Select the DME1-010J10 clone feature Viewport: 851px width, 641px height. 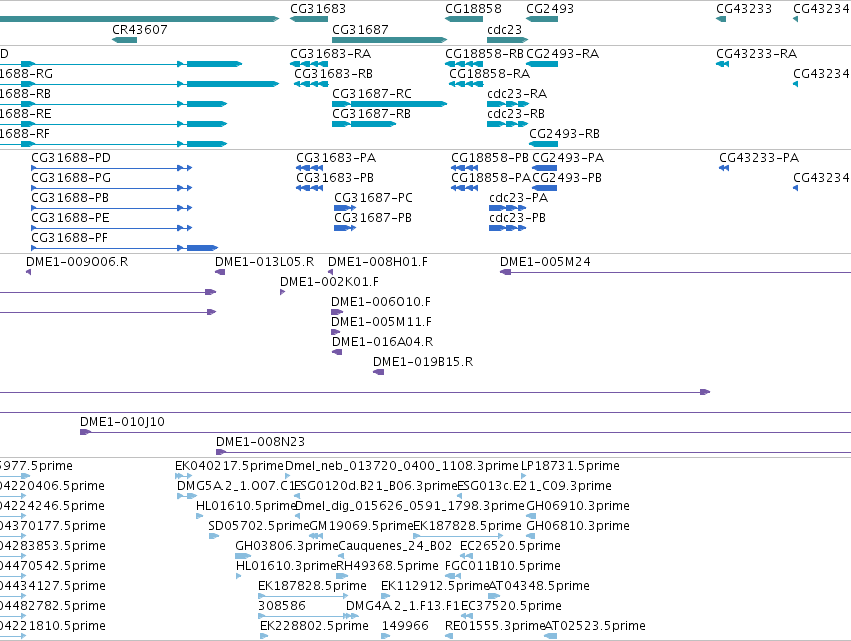pyautogui.click(x=465, y=432)
